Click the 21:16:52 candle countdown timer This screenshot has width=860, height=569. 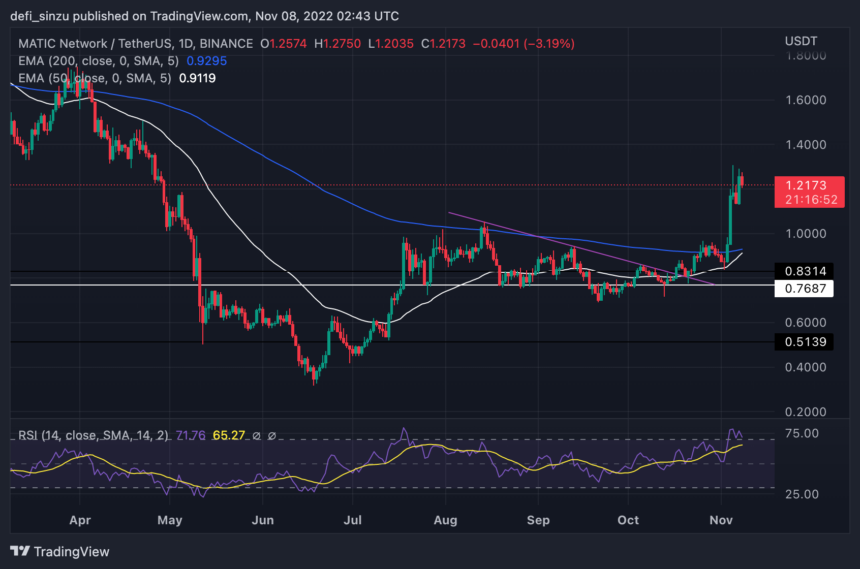point(805,200)
